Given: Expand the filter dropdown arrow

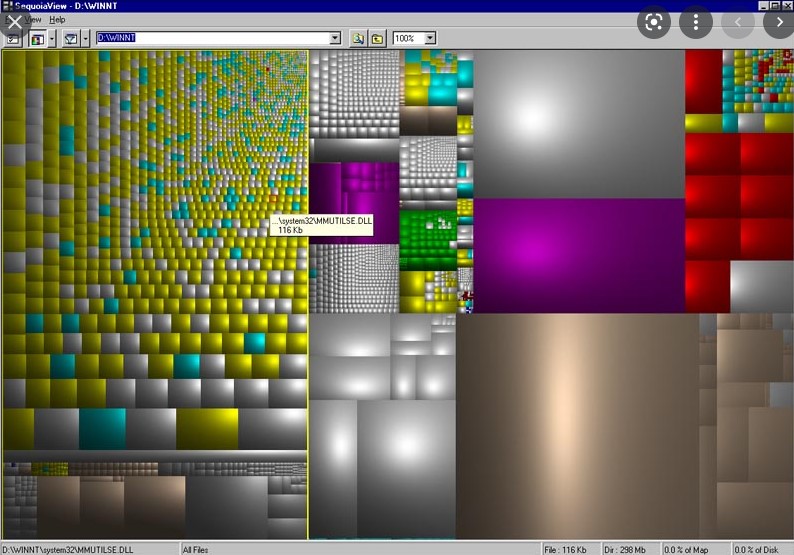Looking at the screenshot, I should tap(86, 38).
